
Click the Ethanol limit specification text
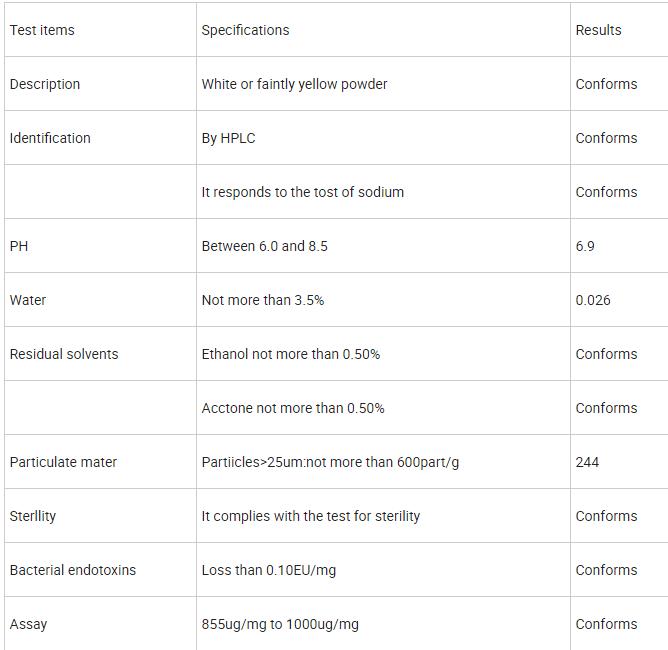pyautogui.click(x=290, y=354)
